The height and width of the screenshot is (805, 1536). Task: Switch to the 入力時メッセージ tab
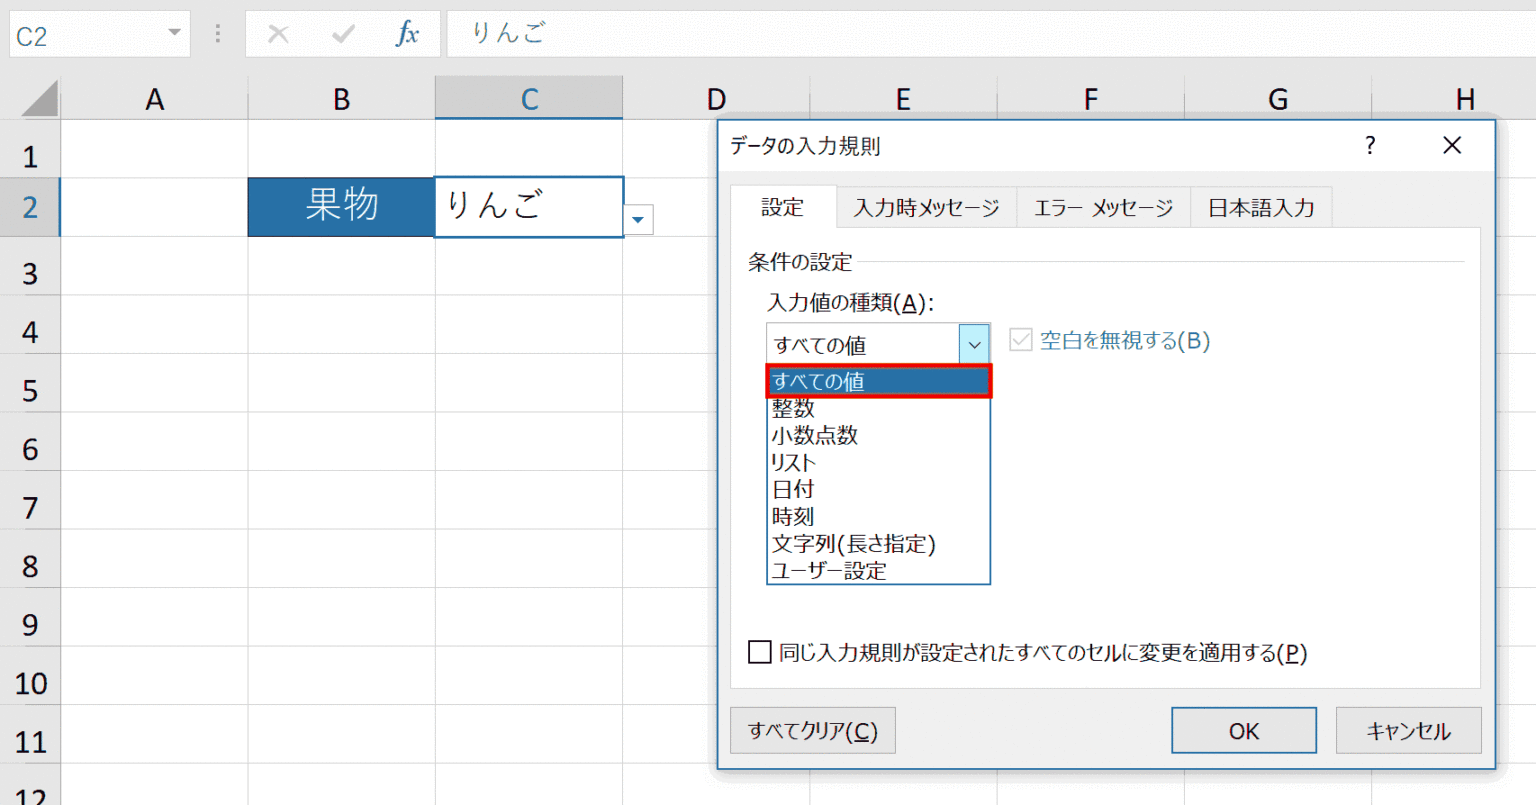coord(925,207)
